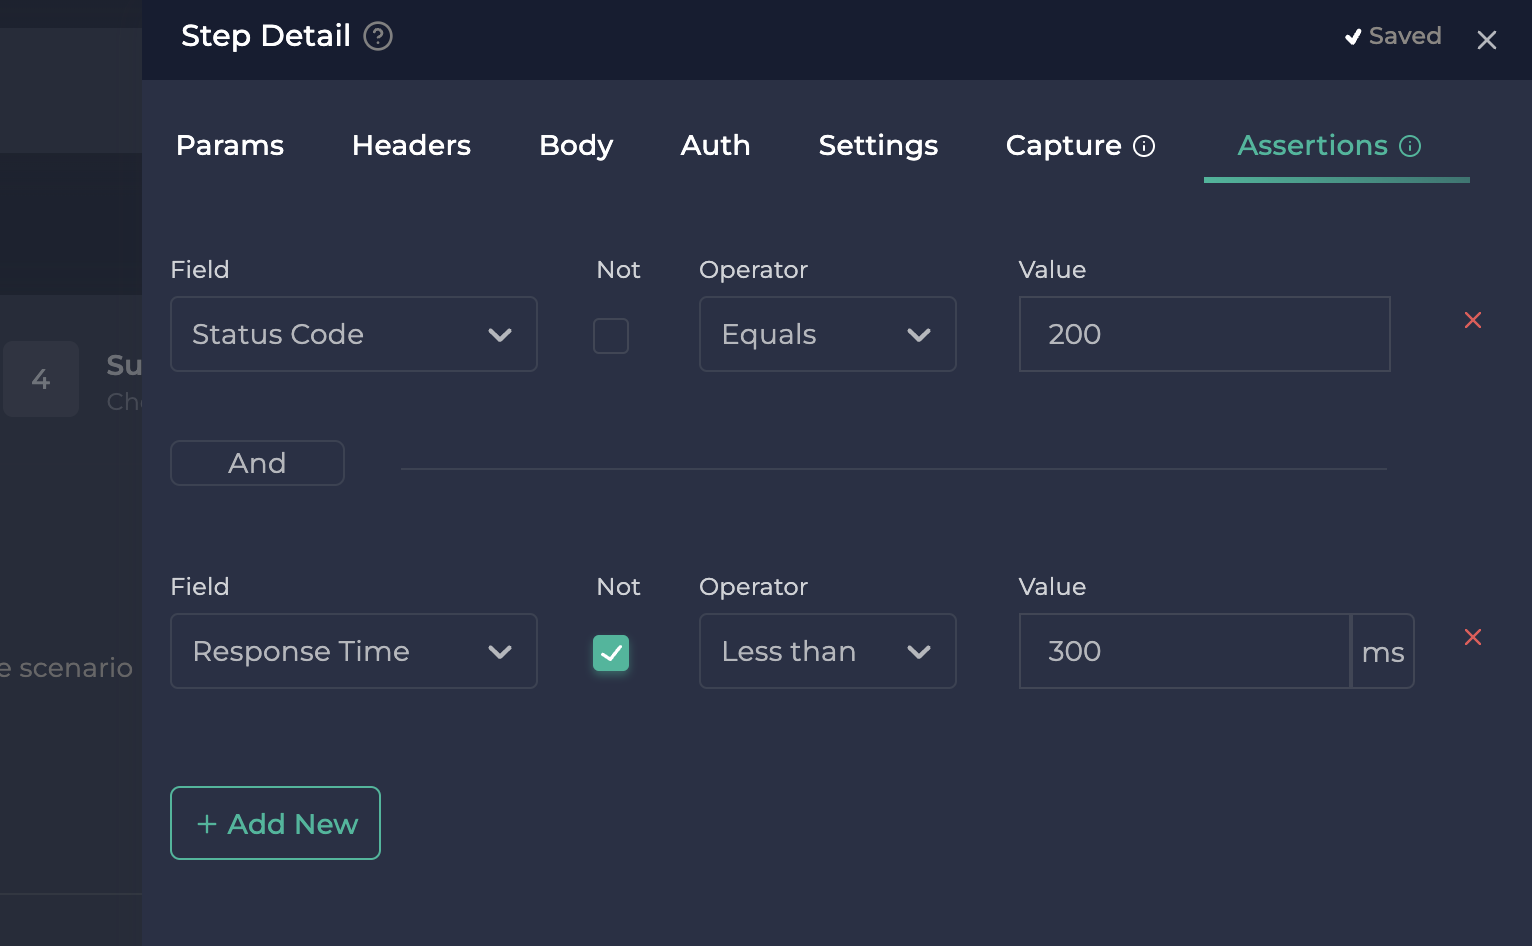Screen dimensions: 1532x946
Task: Open the Equals operator dropdown
Action: point(827,334)
